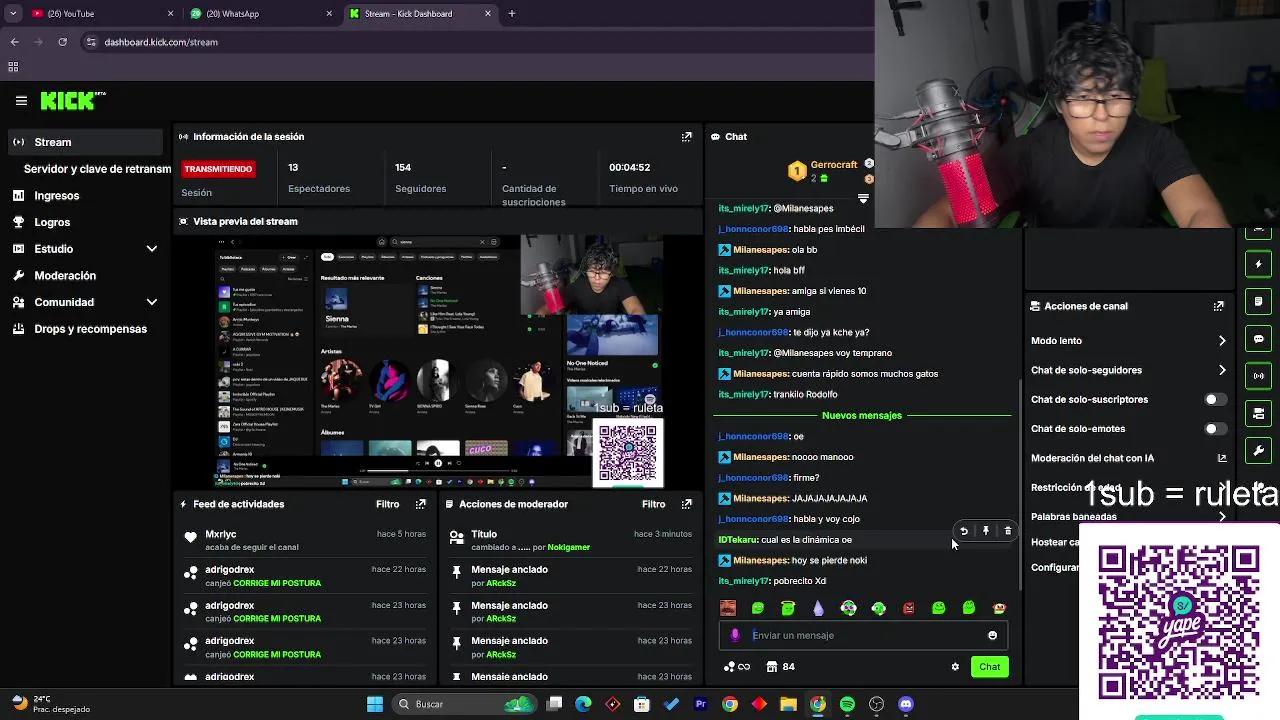
Task: Open Drops y recompensas in the sidebar
Action: 90,329
